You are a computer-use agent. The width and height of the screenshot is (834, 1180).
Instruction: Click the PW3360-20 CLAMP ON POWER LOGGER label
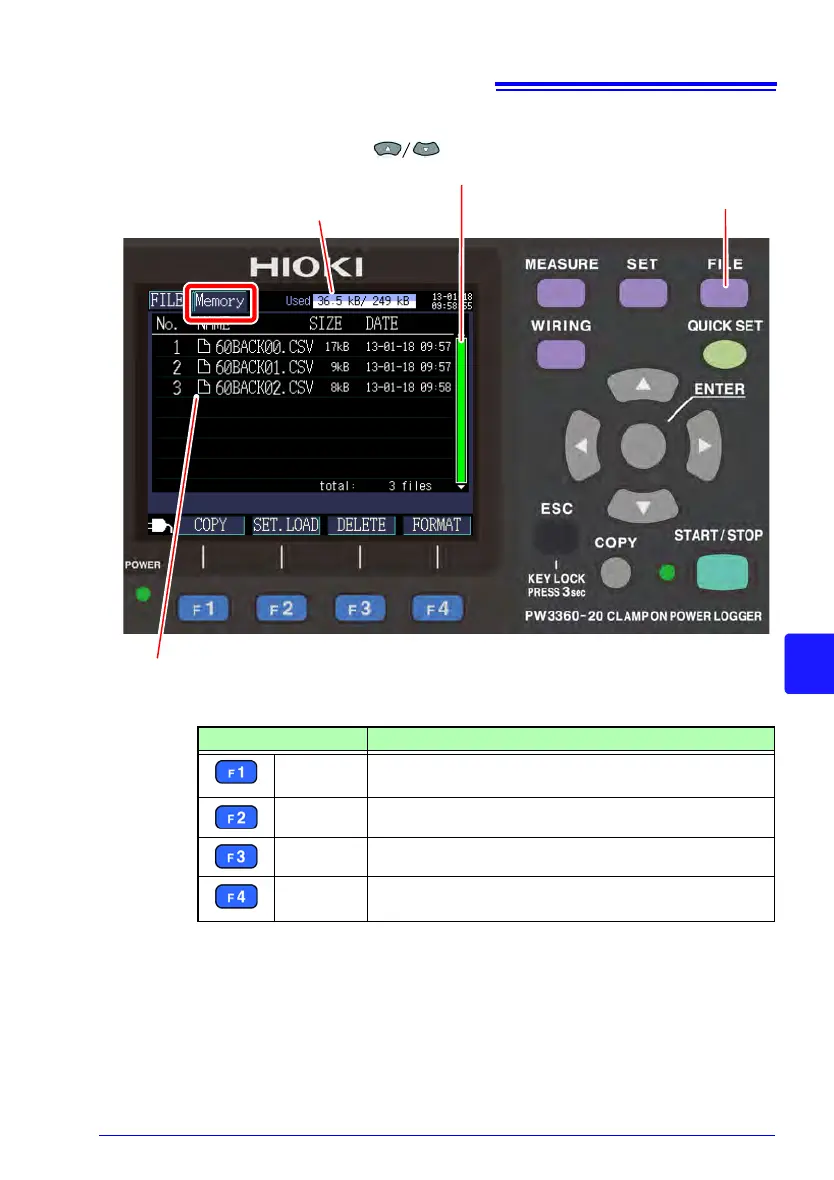pyautogui.click(x=644, y=616)
